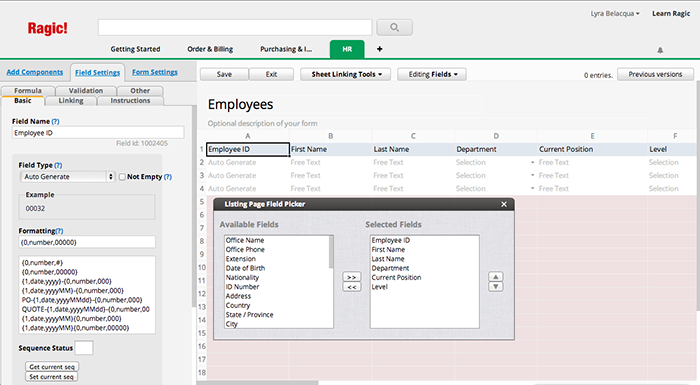700x385 pixels.
Task: Switch to the Order & Billing tab
Action: click(x=210, y=49)
